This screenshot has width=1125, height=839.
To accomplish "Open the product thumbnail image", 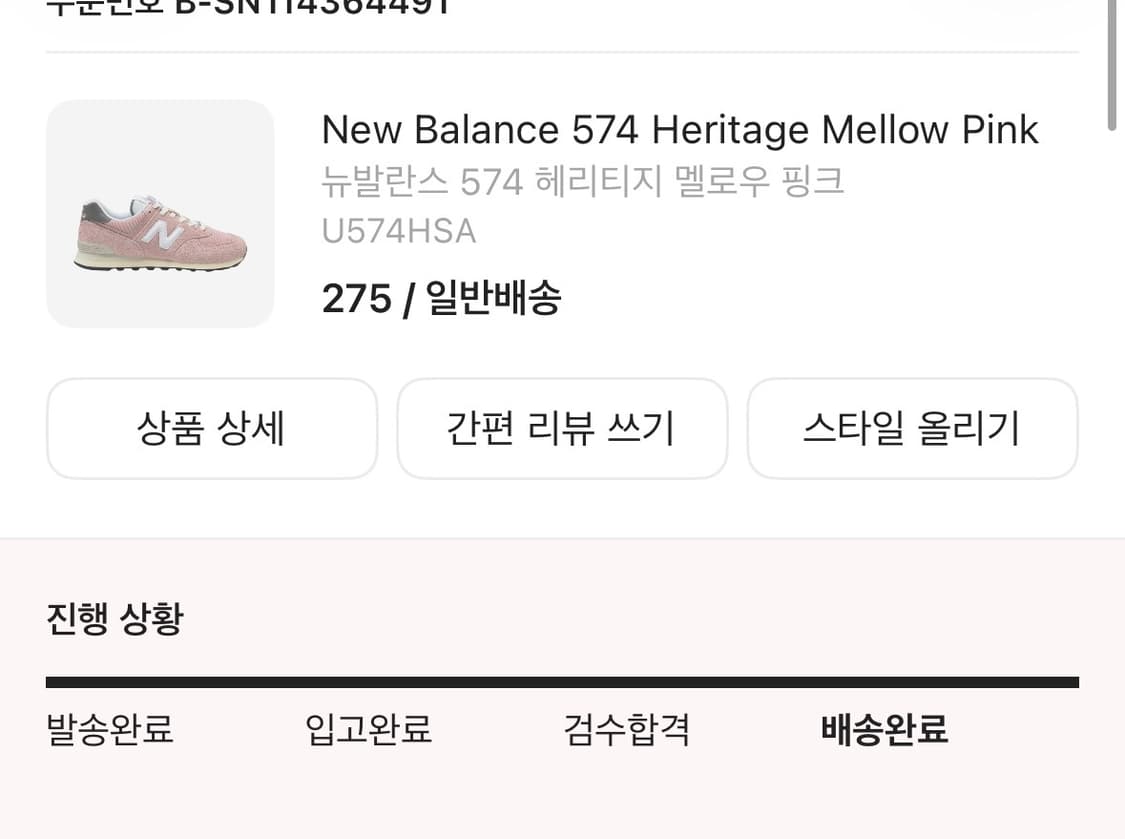I will coord(160,213).
